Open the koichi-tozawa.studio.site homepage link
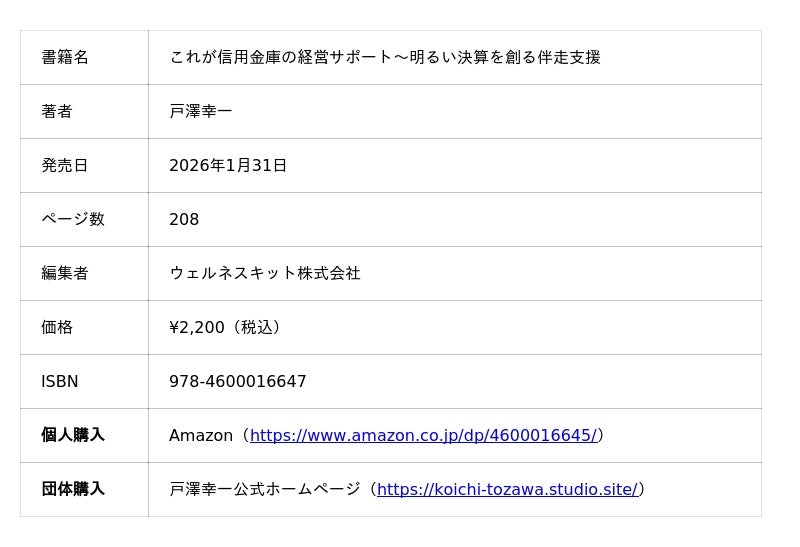Image resolution: width=800 pixels, height=547 pixels. (x=507, y=489)
